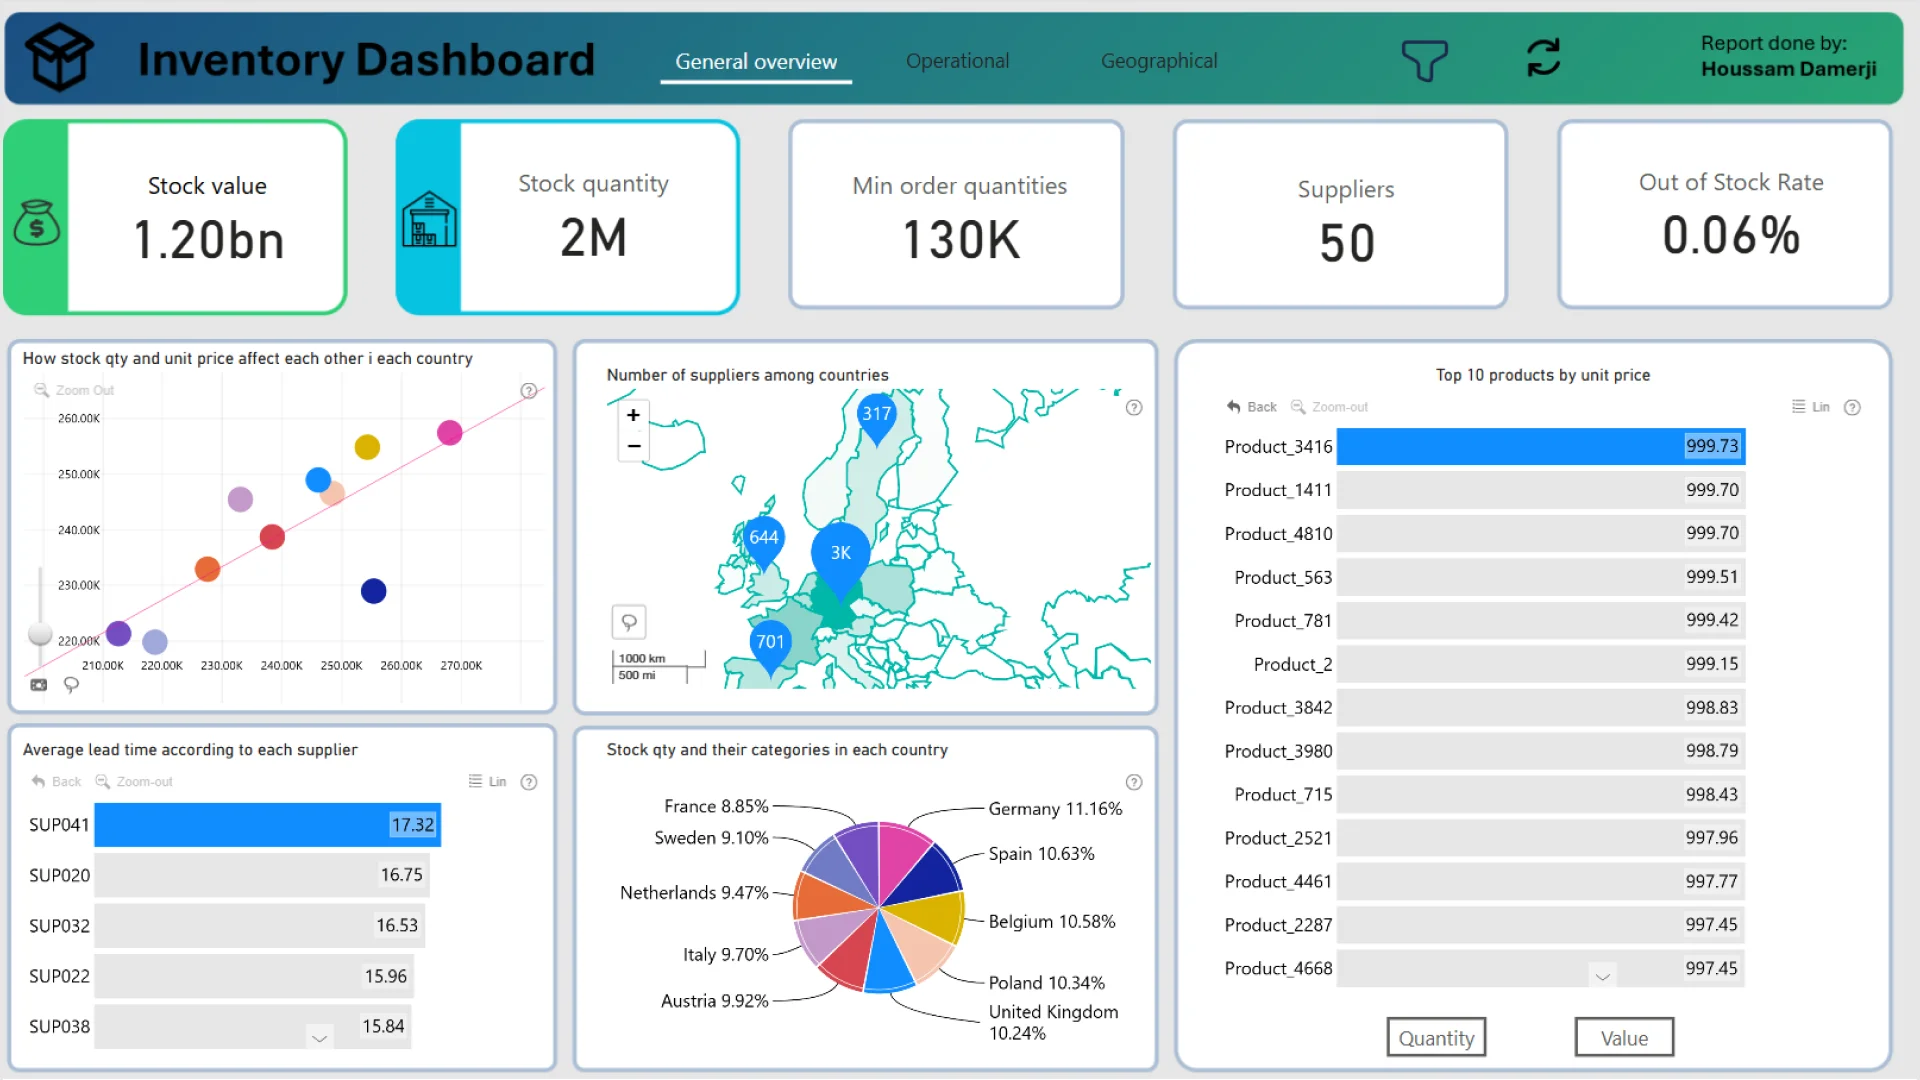
Task: Click lasso icon below the scatter chart
Action: [x=71, y=685]
